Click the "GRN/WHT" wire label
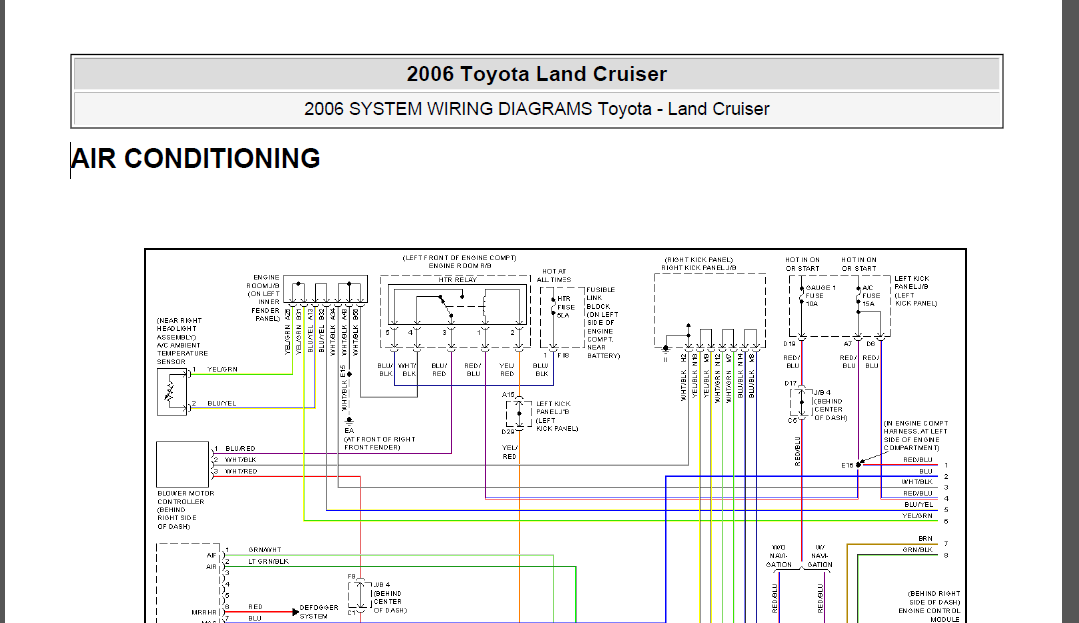 [265, 550]
